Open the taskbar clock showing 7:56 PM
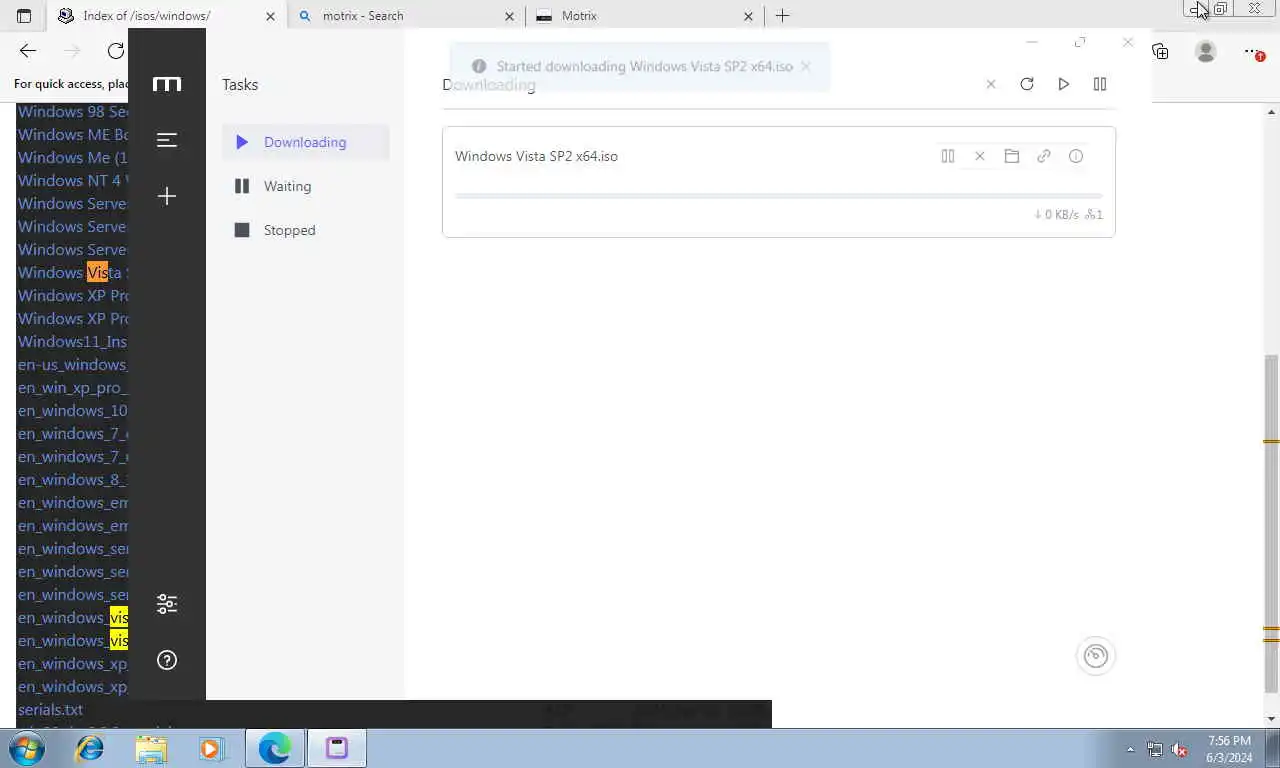Viewport: 1280px width, 768px height. pos(1229,749)
